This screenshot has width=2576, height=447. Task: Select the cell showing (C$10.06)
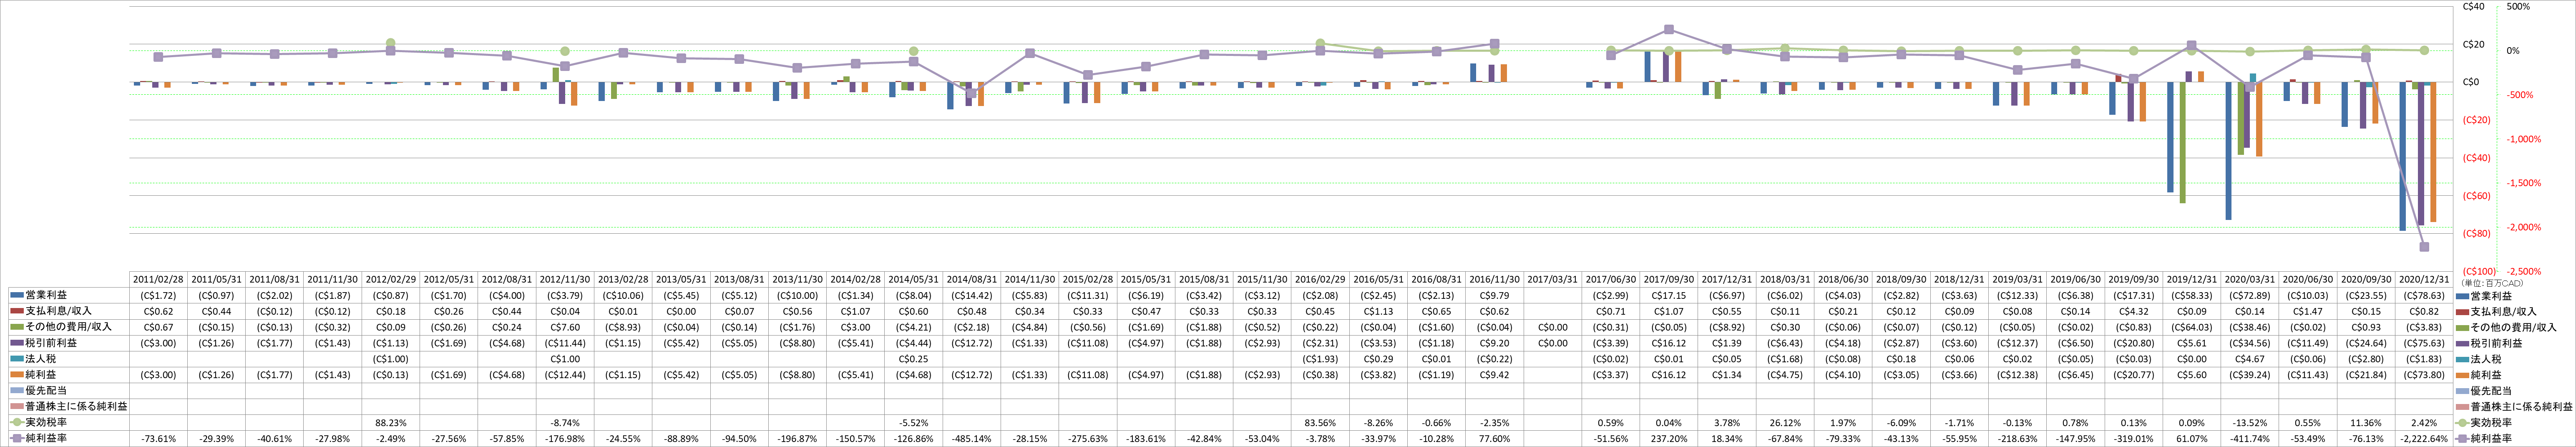[623, 295]
